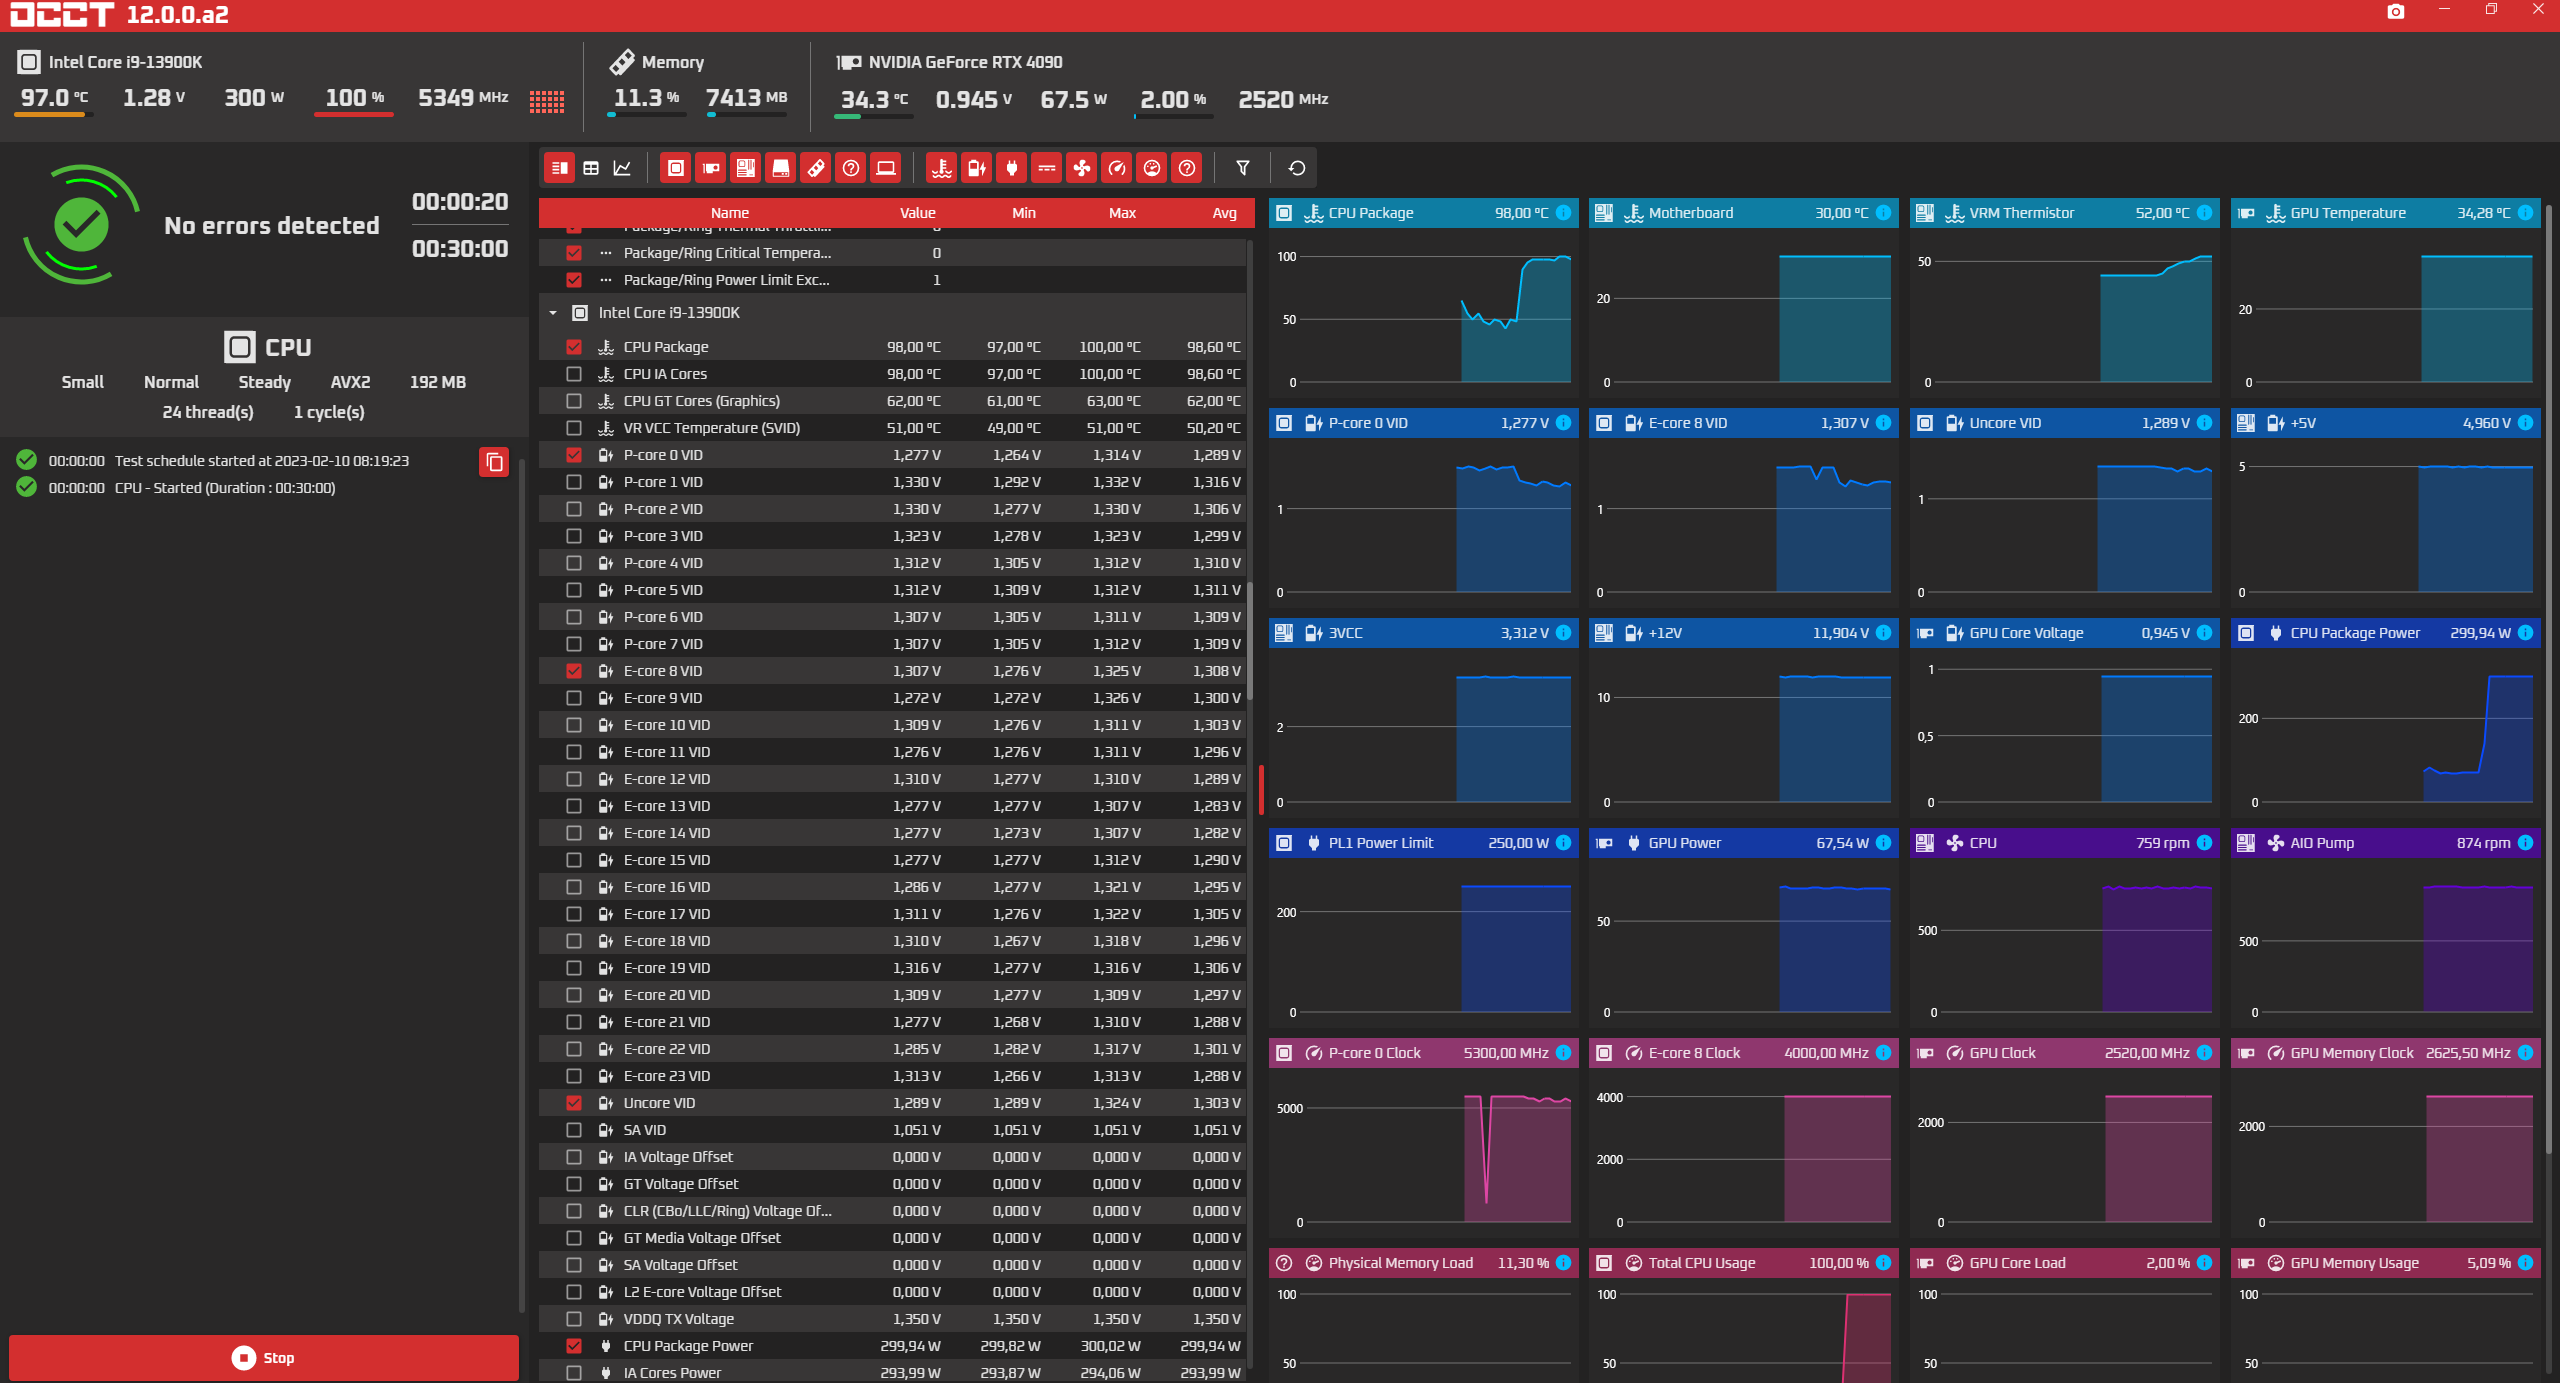Viewport: 2560px width, 1383px height.
Task: Sort table by Name column header
Action: [x=729, y=213]
